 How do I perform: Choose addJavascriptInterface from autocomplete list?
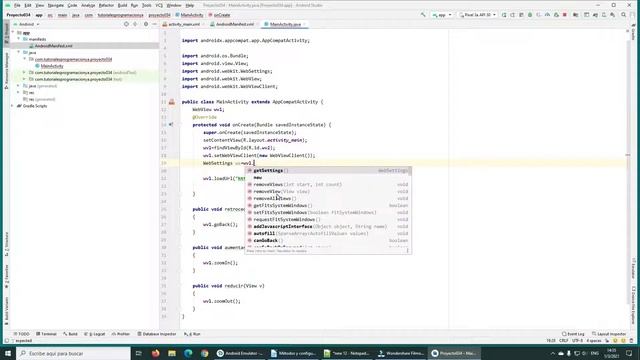tap(328, 226)
